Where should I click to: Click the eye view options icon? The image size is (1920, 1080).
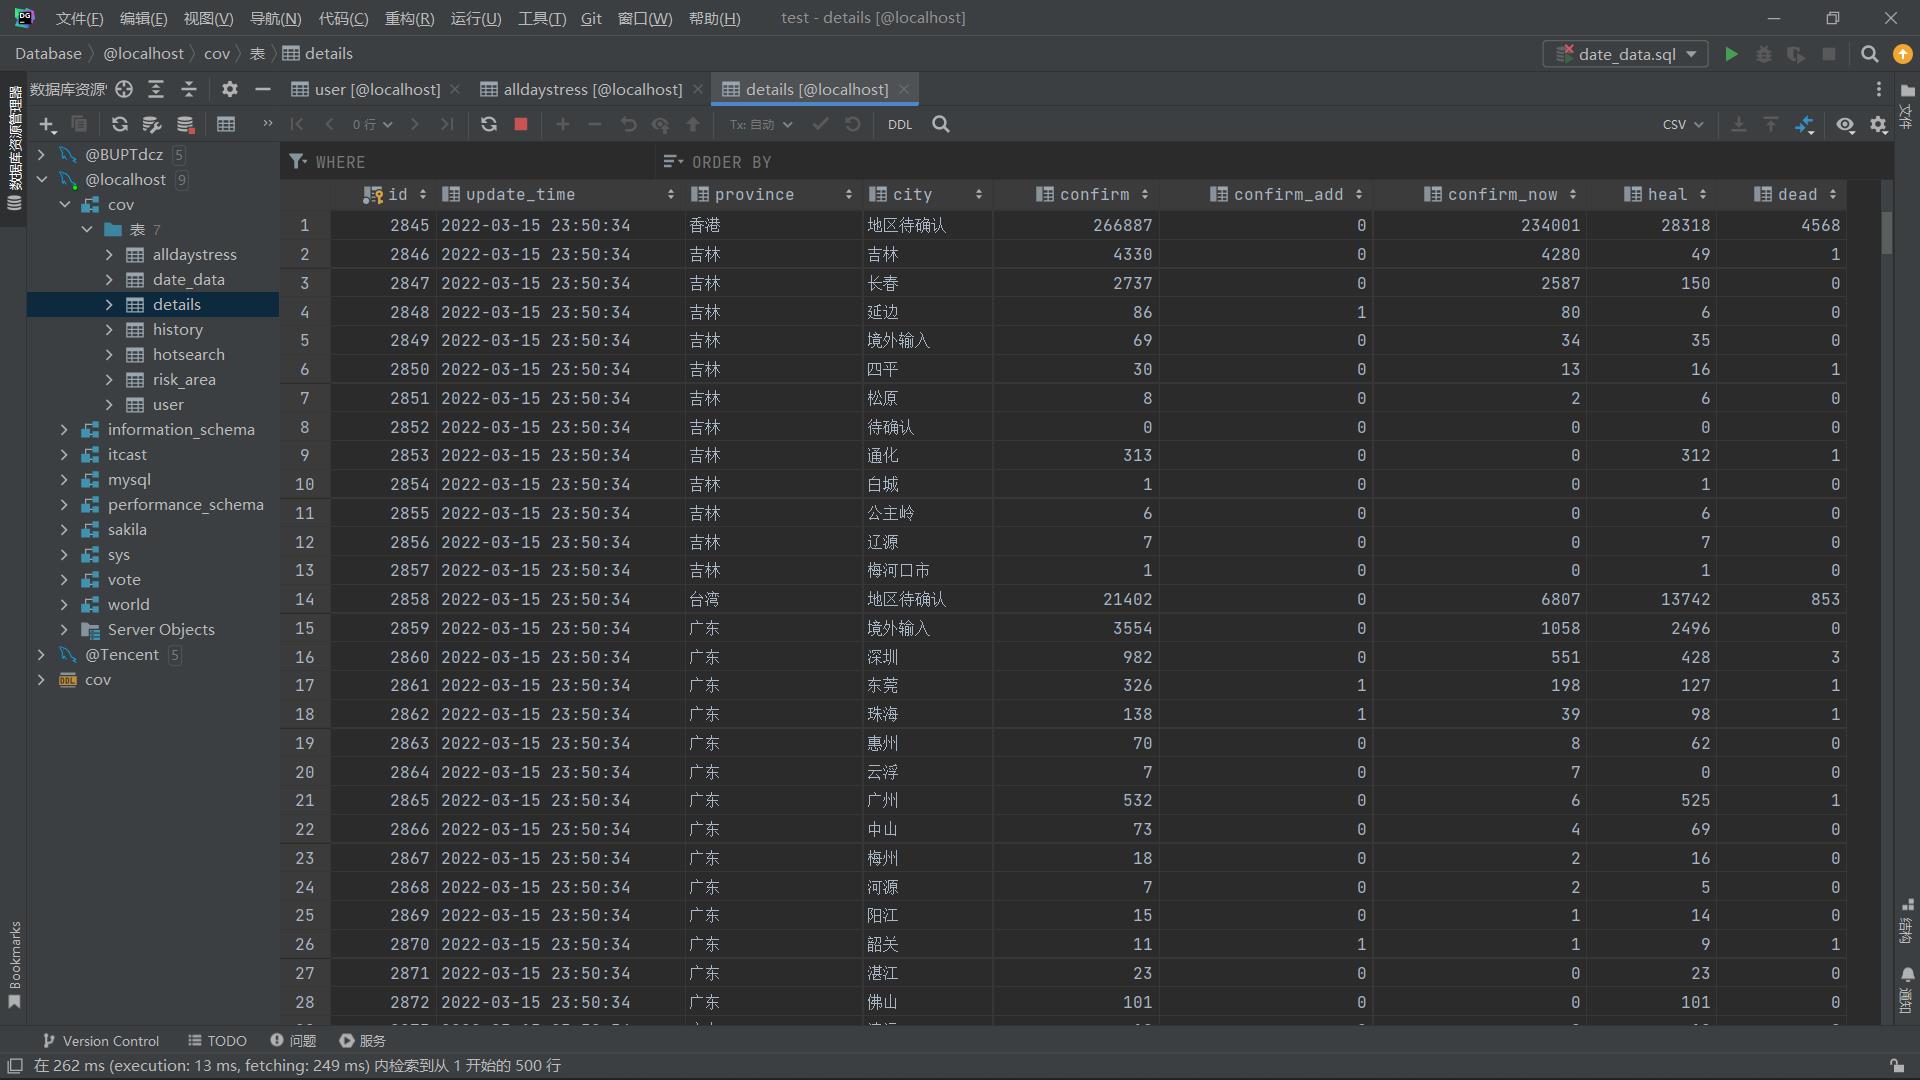1845,124
